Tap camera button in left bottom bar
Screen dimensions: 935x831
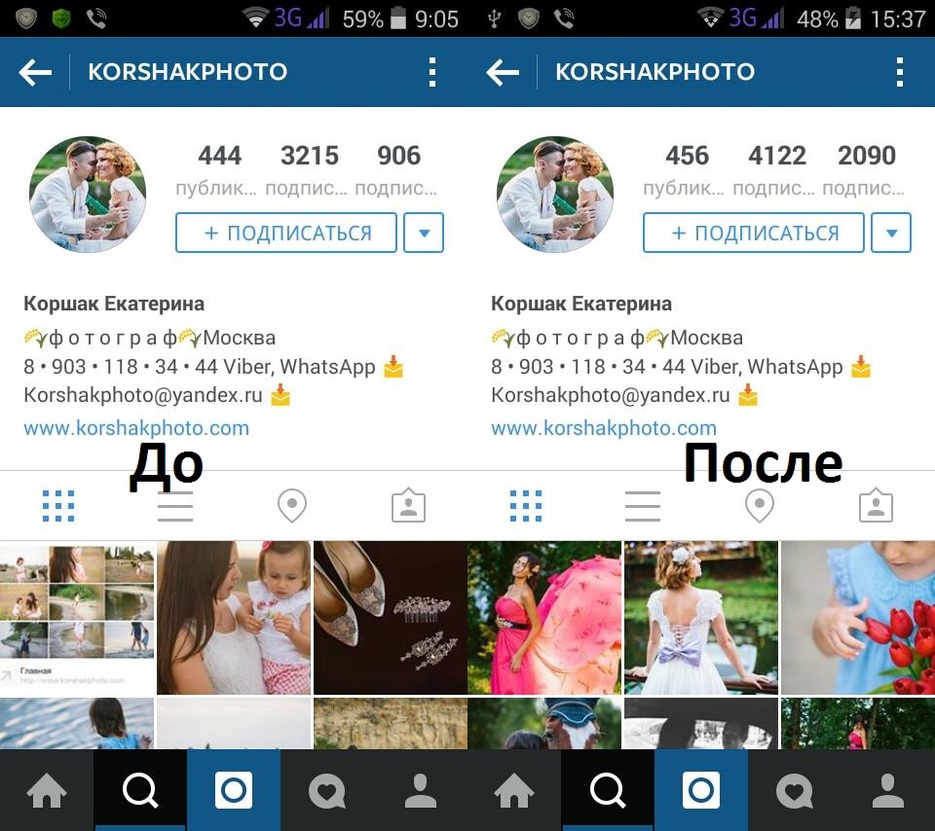tap(234, 790)
